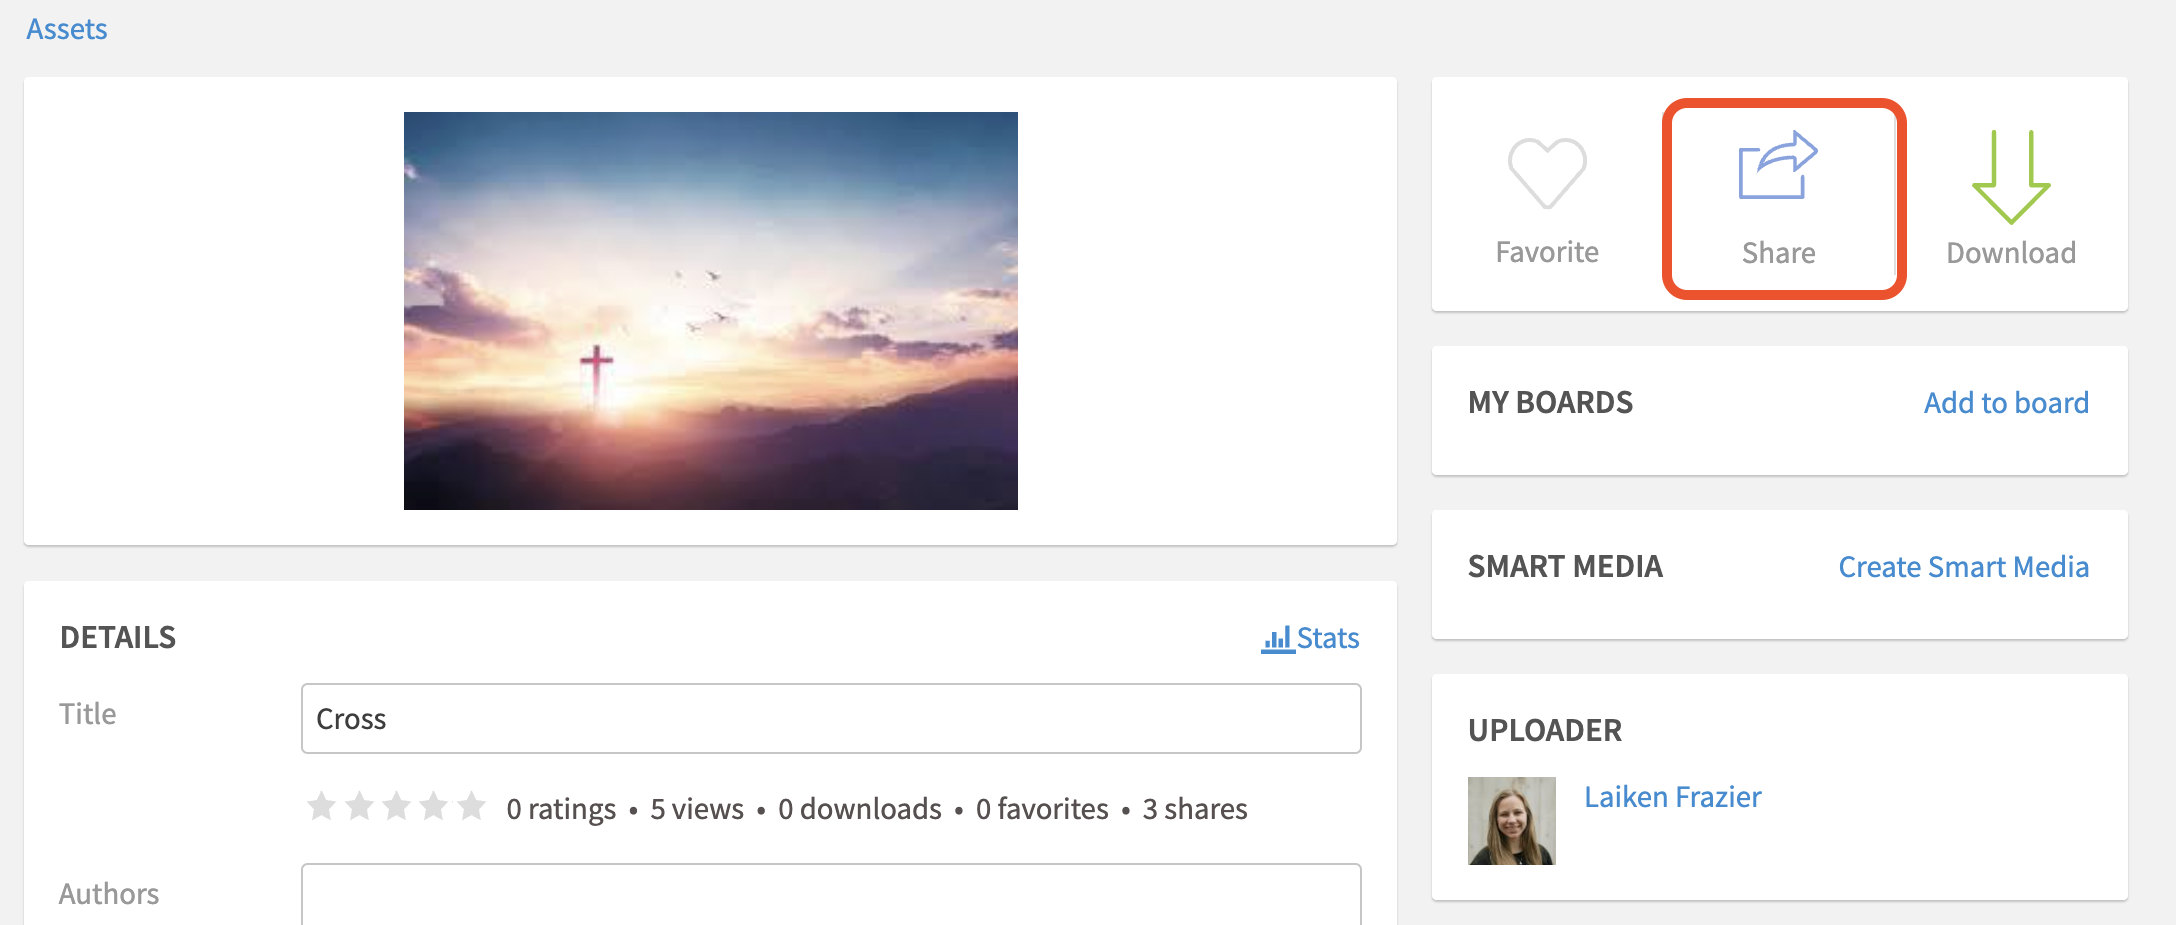Click the green Download arrow icon
The height and width of the screenshot is (925, 2176).
click(2011, 177)
